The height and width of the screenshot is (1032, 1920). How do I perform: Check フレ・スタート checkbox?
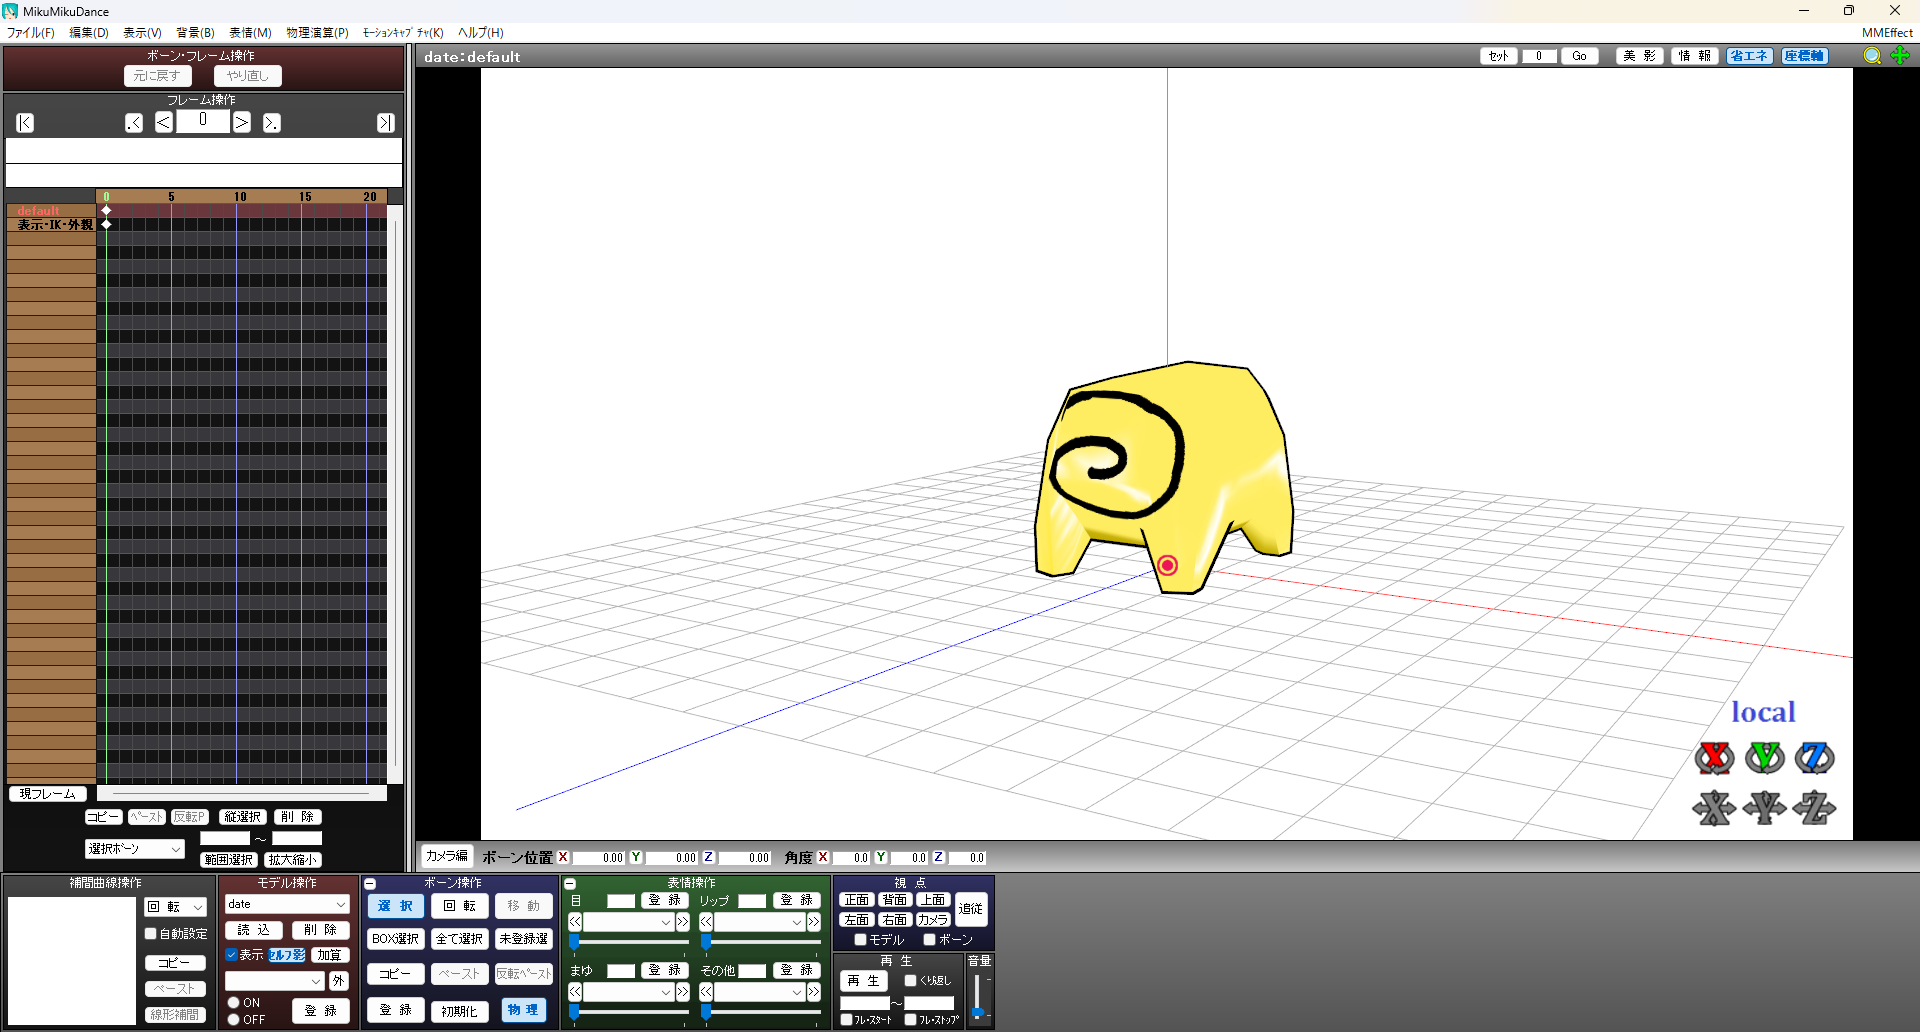click(846, 1020)
